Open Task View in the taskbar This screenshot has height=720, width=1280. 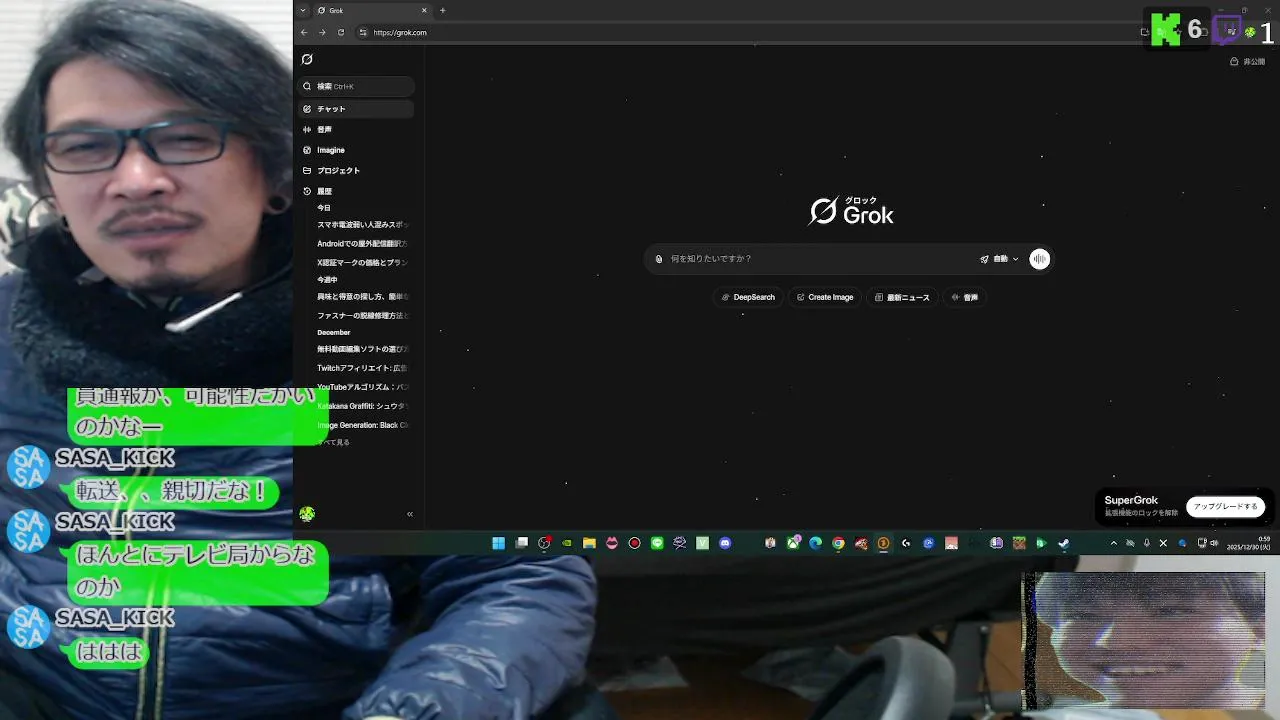tap(521, 543)
